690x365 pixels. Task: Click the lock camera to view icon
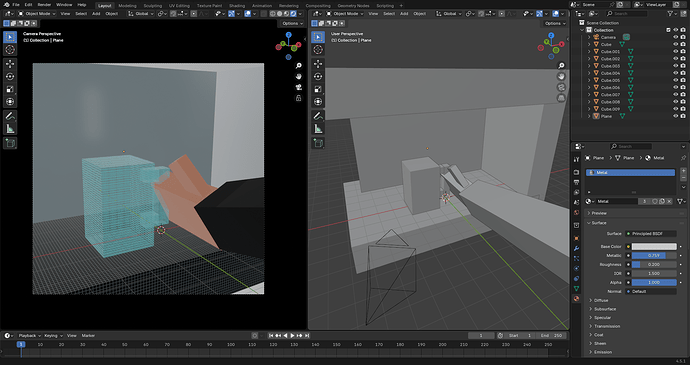(x=299, y=98)
